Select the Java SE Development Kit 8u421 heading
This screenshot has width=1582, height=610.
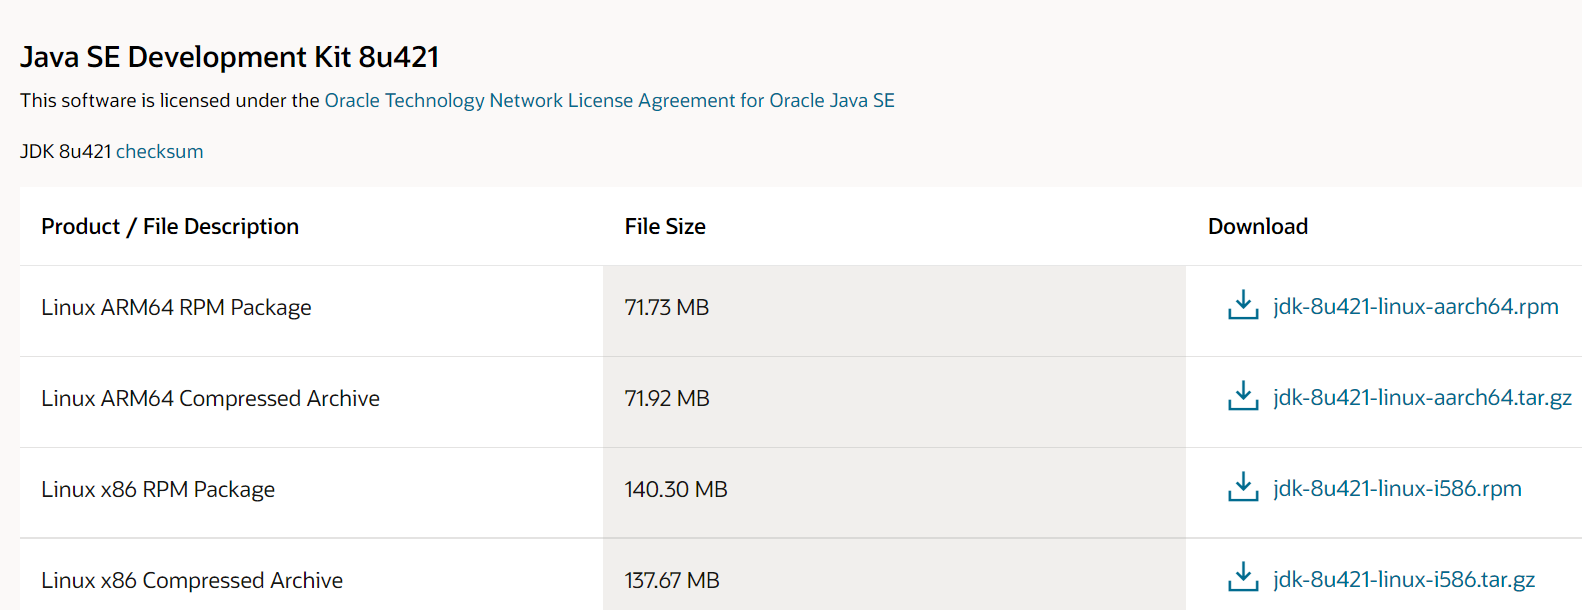230,57
